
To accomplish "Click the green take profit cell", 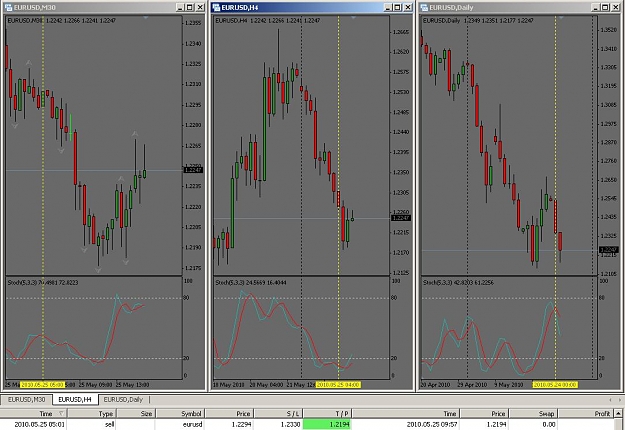I will pos(327,424).
